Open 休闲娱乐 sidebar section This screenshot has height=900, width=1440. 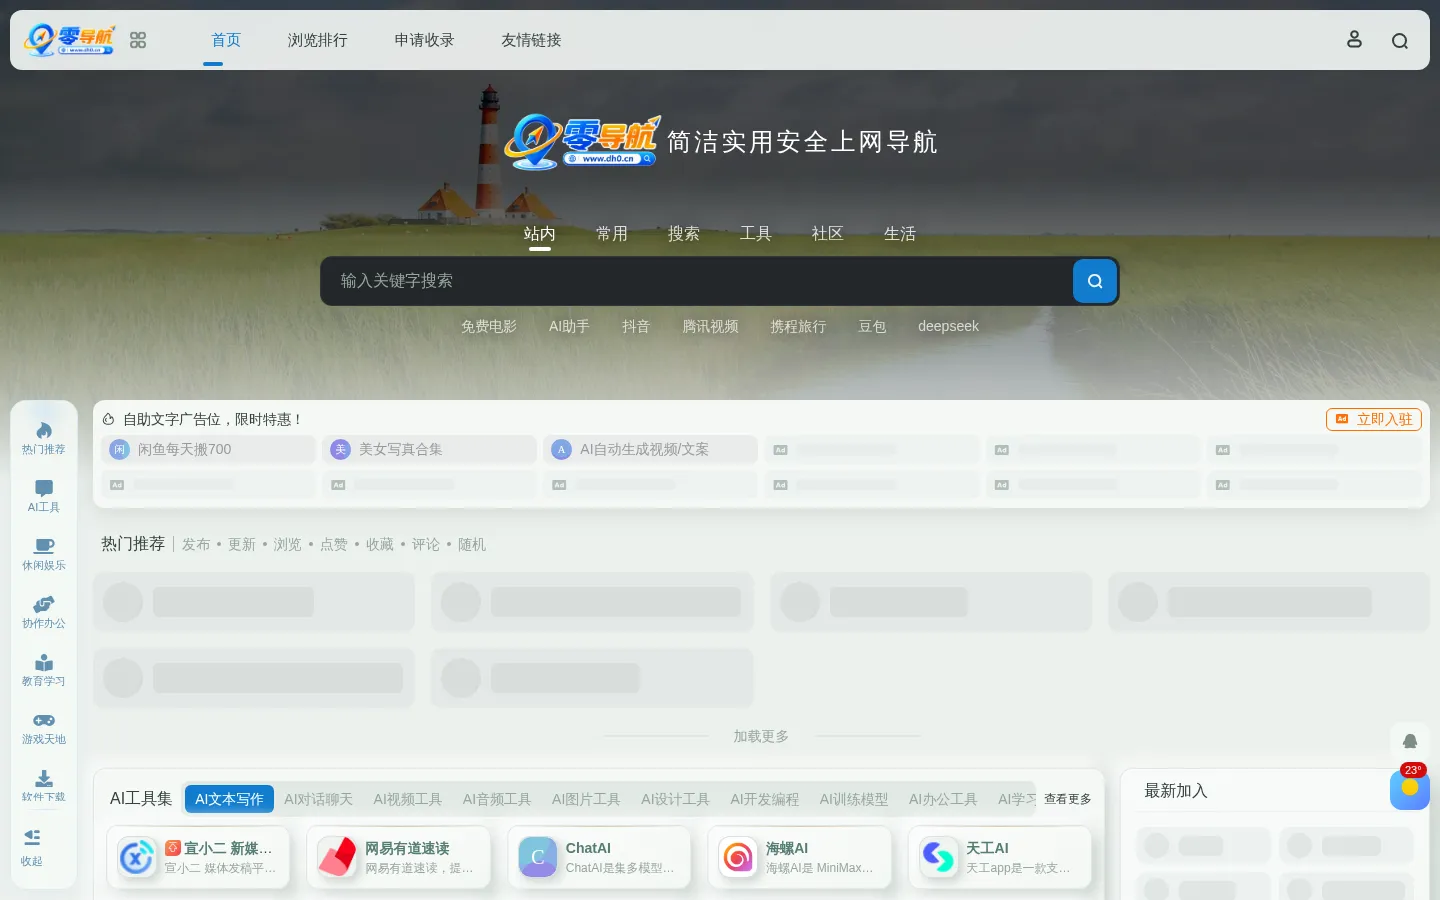(44, 554)
